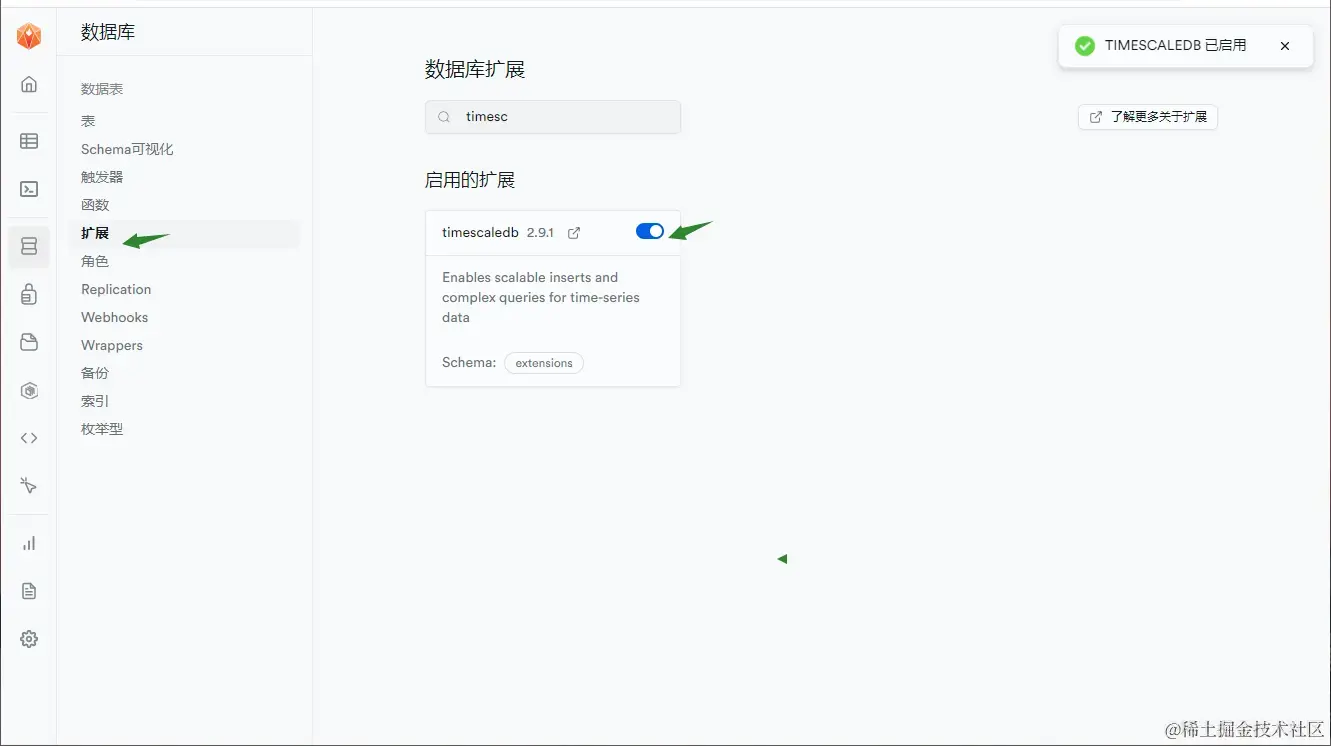
Task: Open 函数 menu item
Action: click(x=95, y=205)
